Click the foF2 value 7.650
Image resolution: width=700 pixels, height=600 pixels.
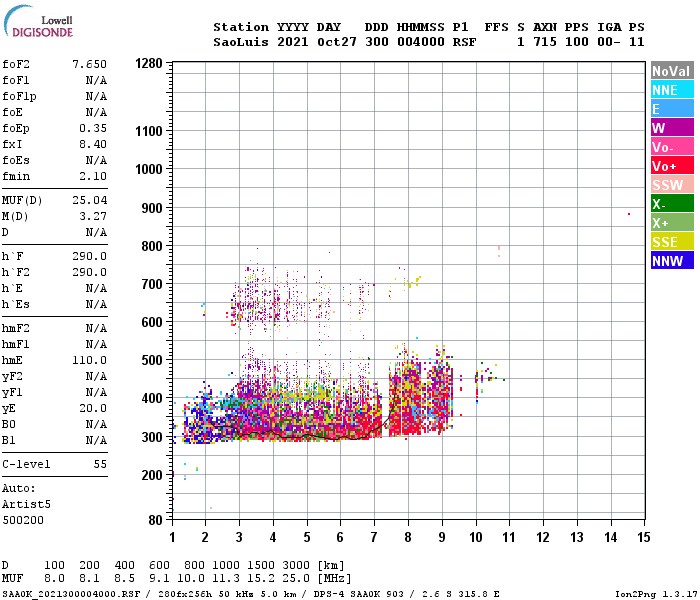(x=90, y=64)
